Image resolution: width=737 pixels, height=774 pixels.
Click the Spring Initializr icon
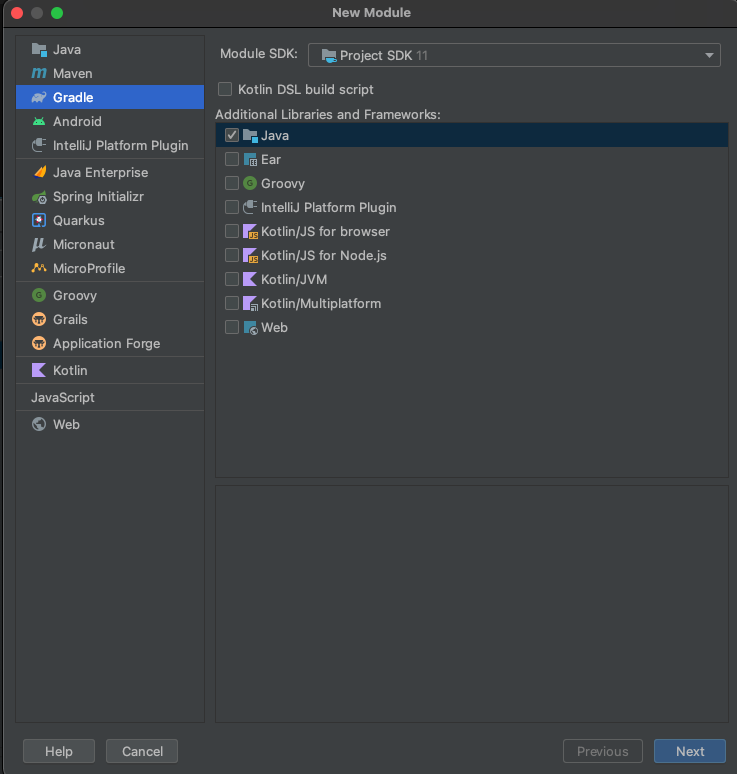point(39,196)
